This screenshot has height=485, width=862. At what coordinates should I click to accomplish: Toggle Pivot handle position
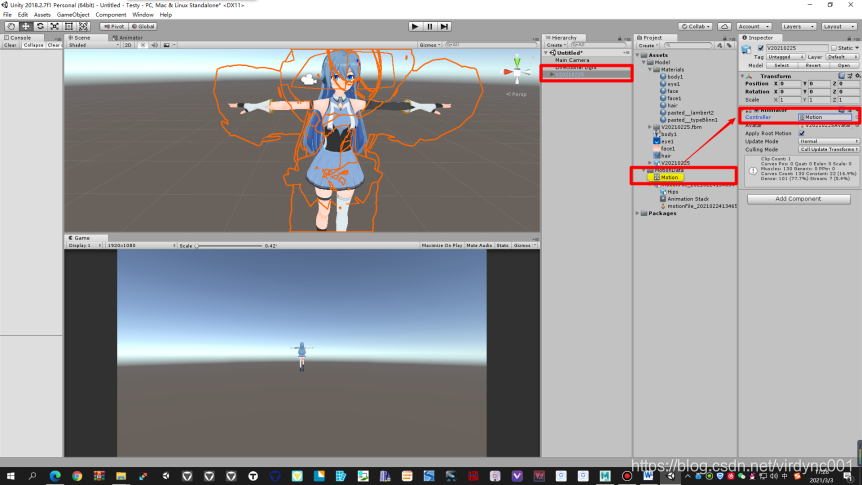click(x=114, y=26)
